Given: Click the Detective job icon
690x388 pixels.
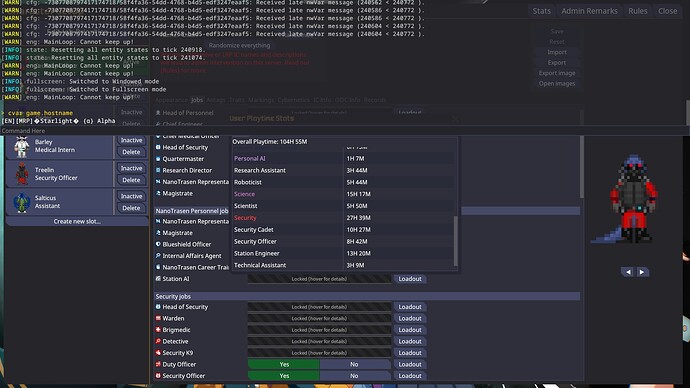Looking at the screenshot, I should (158, 341).
